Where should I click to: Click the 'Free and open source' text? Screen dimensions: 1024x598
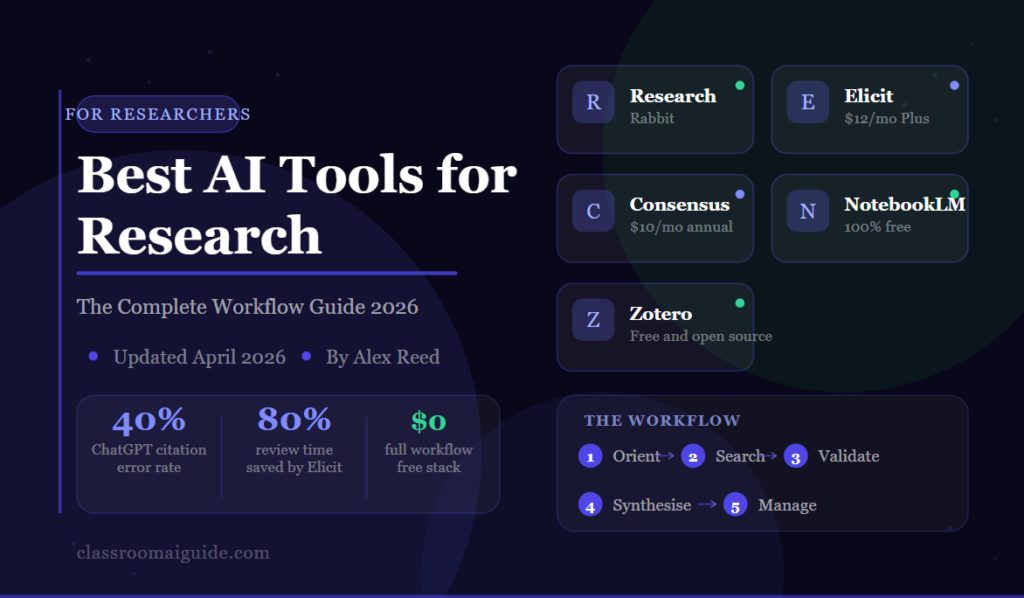click(701, 336)
